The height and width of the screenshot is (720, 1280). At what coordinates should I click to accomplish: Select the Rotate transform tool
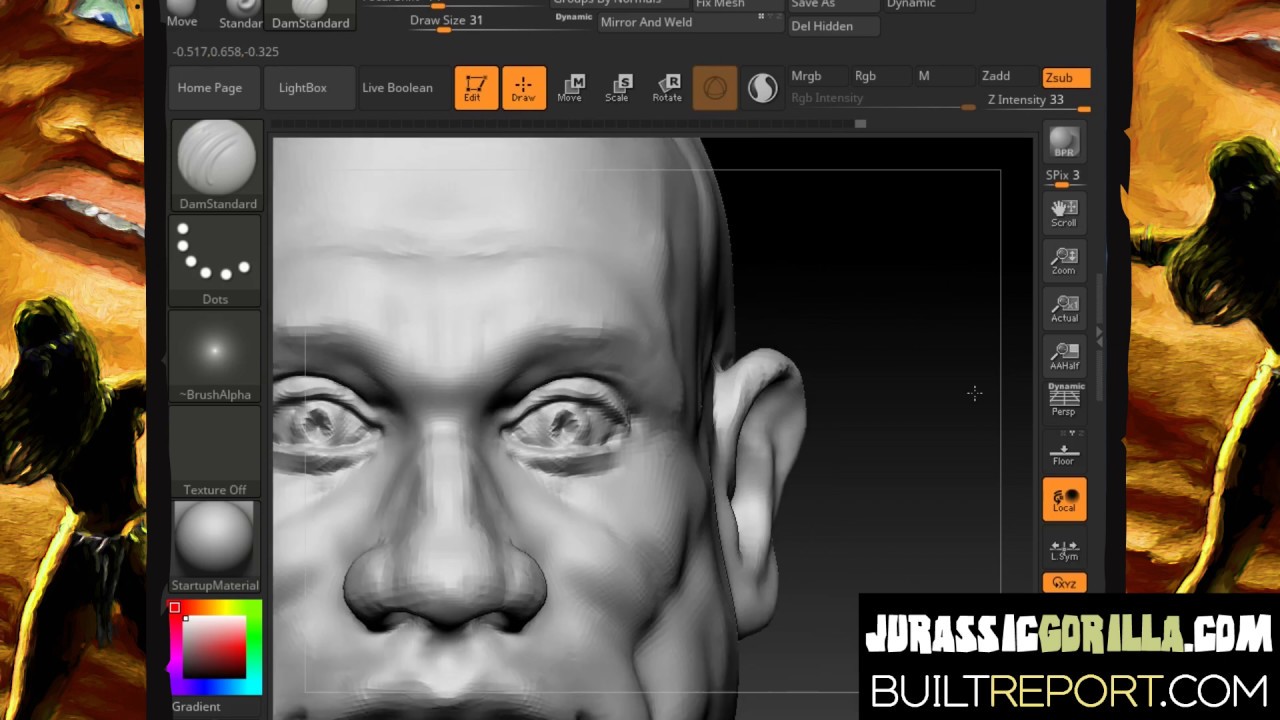[667, 88]
